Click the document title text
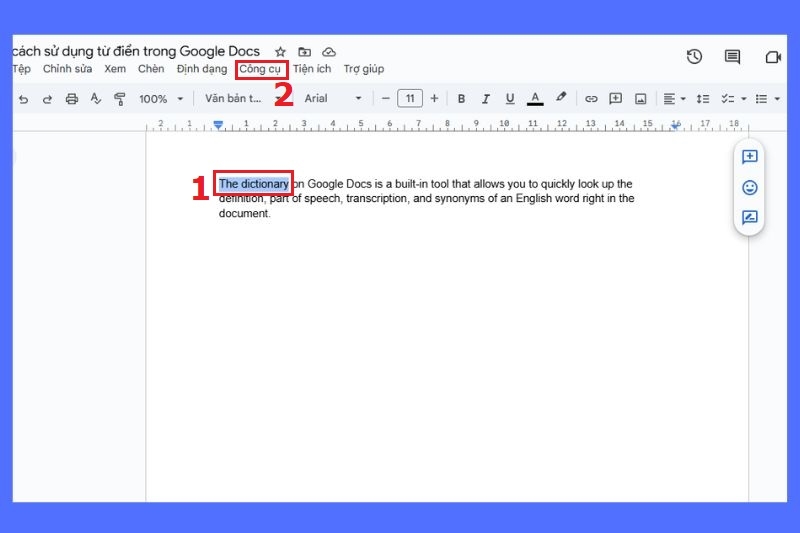This screenshot has height=533, width=800. click(136, 52)
